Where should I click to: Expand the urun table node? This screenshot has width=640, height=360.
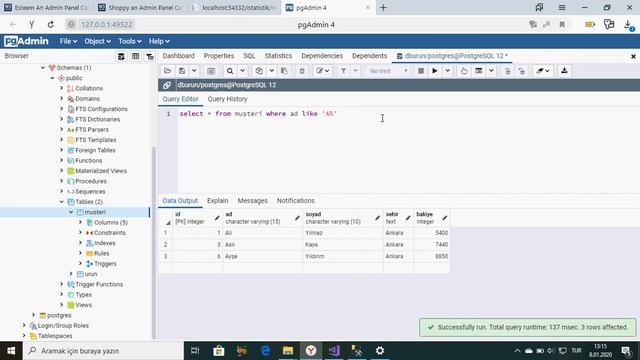coord(71,274)
